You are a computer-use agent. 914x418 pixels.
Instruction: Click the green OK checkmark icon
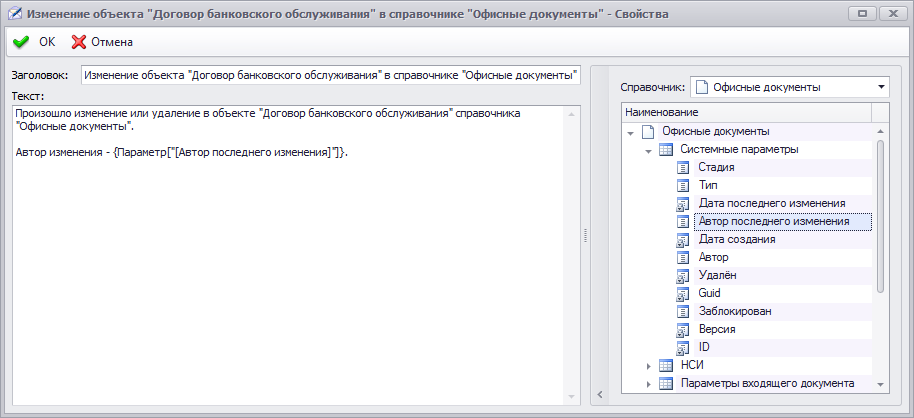coord(20,42)
